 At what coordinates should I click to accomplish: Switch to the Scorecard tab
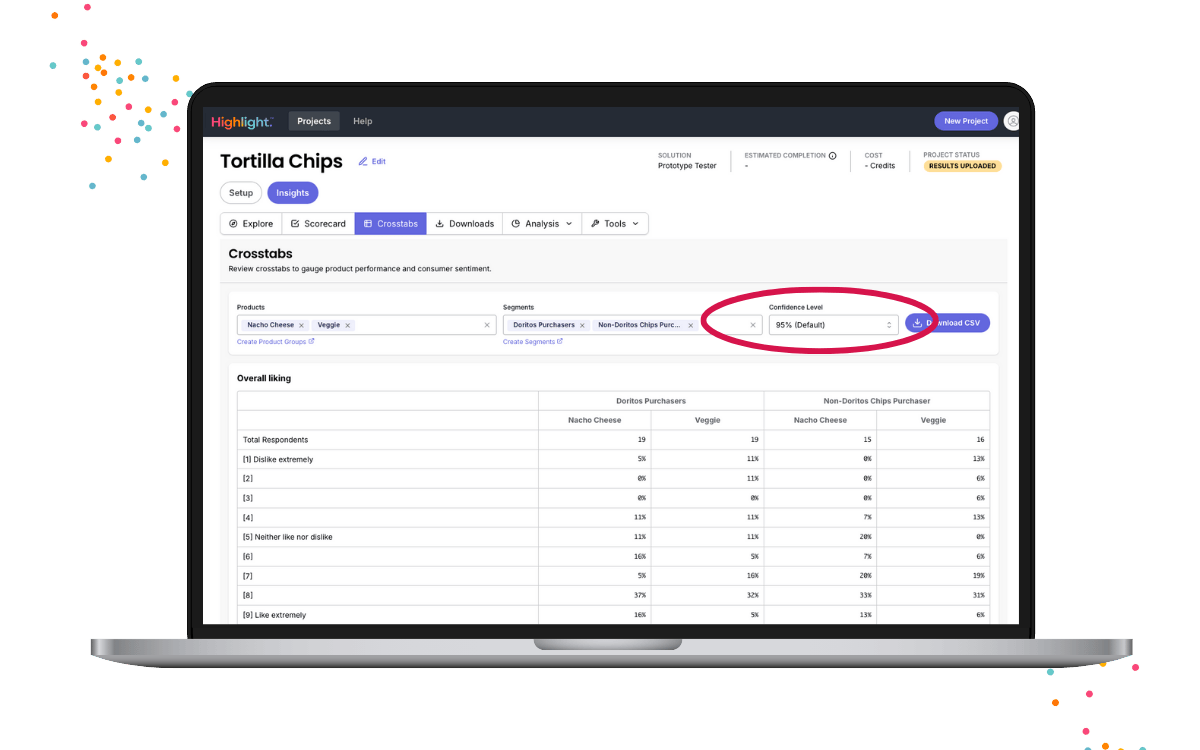pyautogui.click(x=318, y=224)
